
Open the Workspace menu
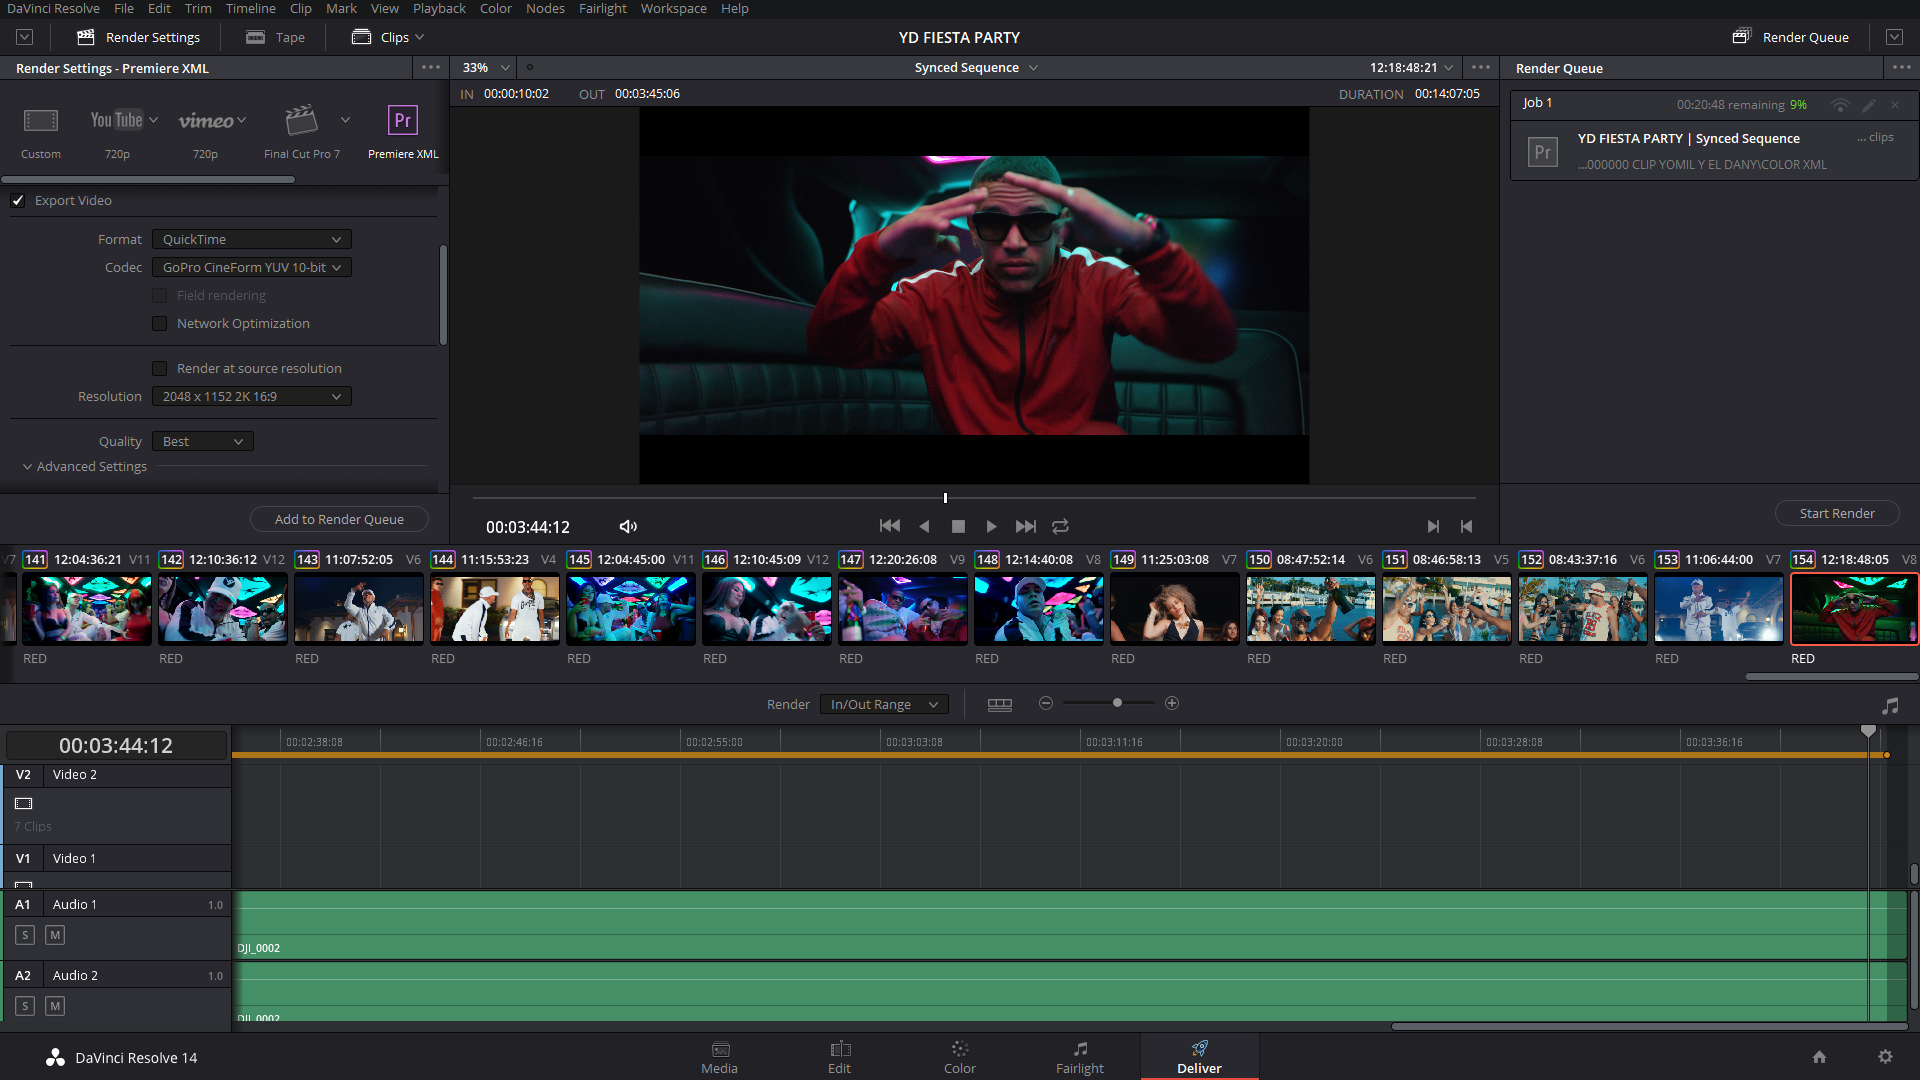point(673,9)
